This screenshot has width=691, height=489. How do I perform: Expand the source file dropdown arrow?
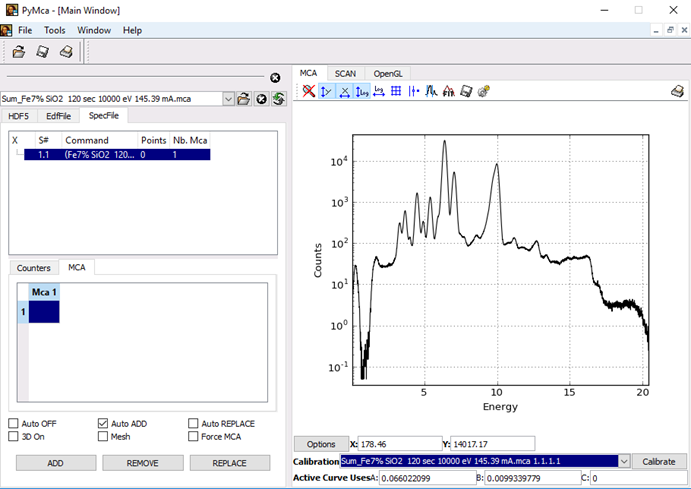tap(228, 99)
